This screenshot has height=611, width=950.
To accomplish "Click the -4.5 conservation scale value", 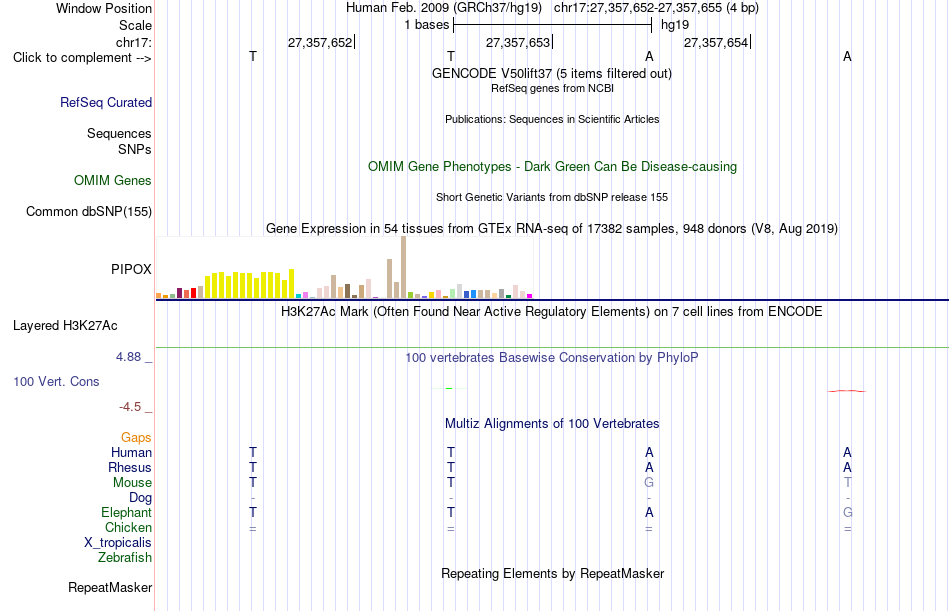I will (130, 407).
